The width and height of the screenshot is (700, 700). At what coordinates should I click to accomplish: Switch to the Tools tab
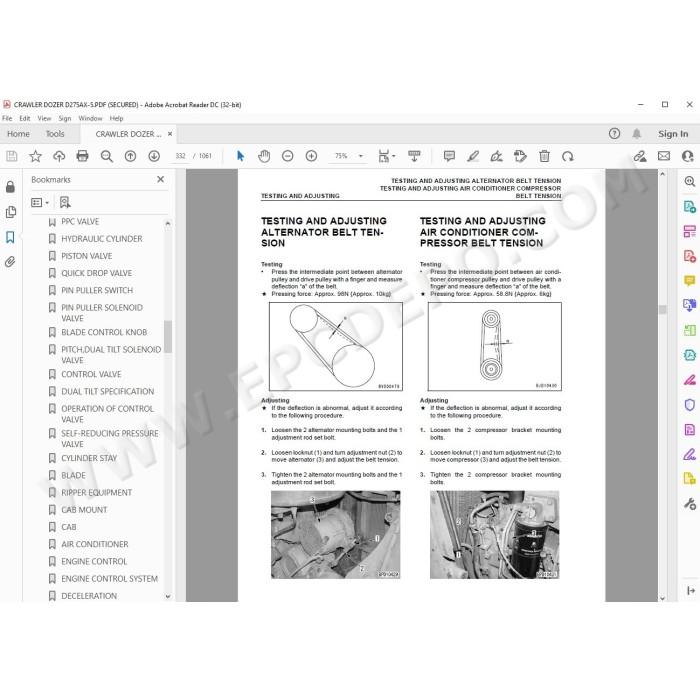pyautogui.click(x=55, y=133)
